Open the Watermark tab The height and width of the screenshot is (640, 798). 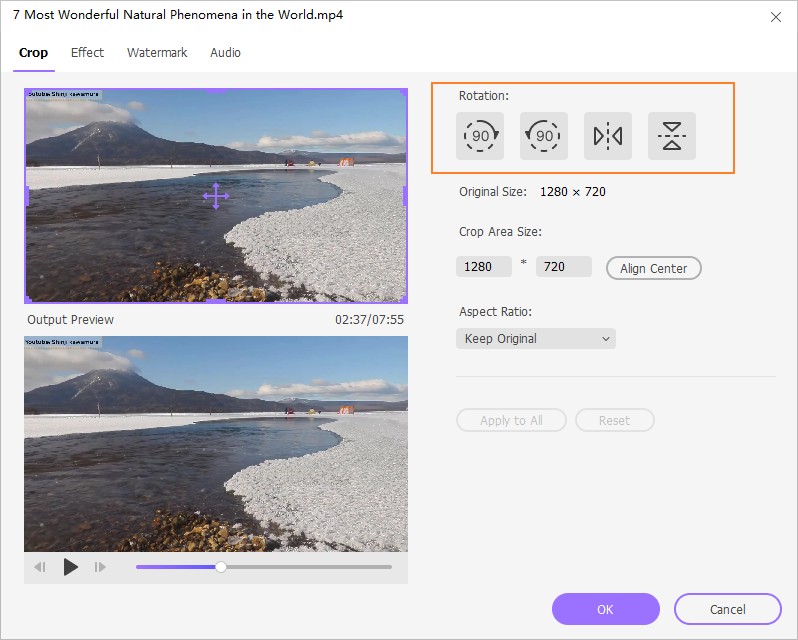click(x=157, y=53)
